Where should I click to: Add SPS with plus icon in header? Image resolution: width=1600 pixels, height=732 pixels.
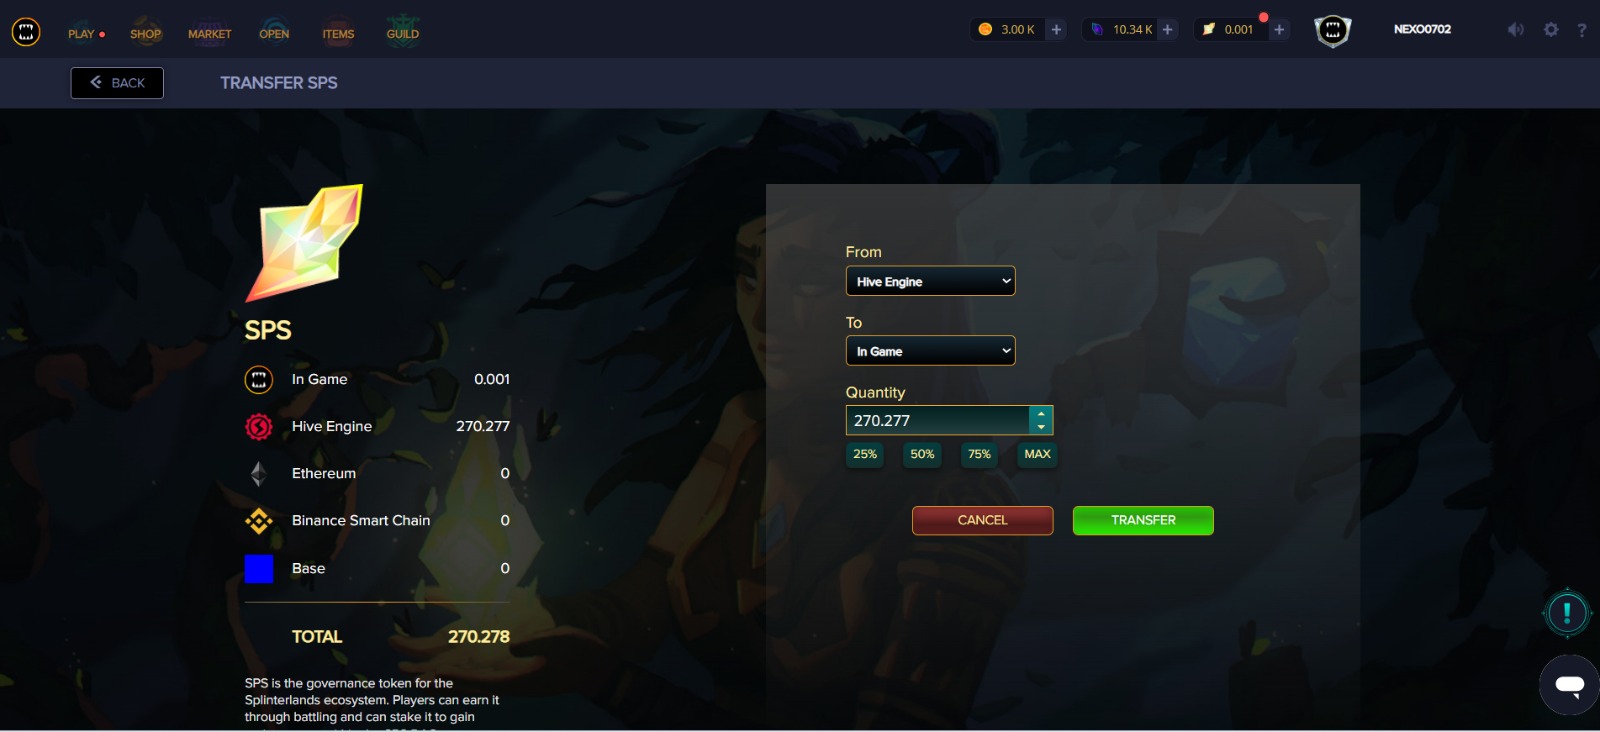[x=1279, y=29]
